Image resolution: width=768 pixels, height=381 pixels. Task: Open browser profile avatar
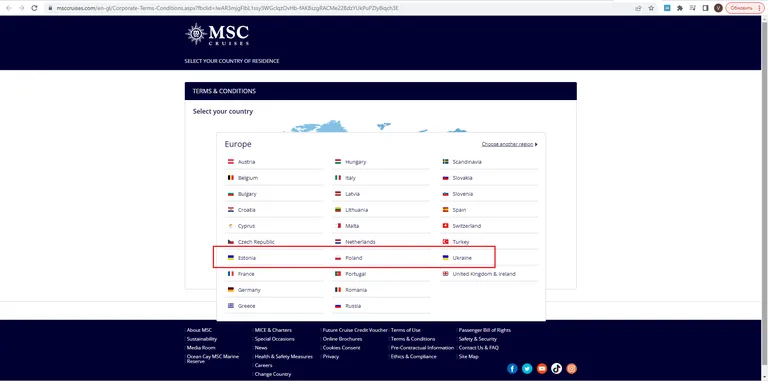(x=718, y=8)
